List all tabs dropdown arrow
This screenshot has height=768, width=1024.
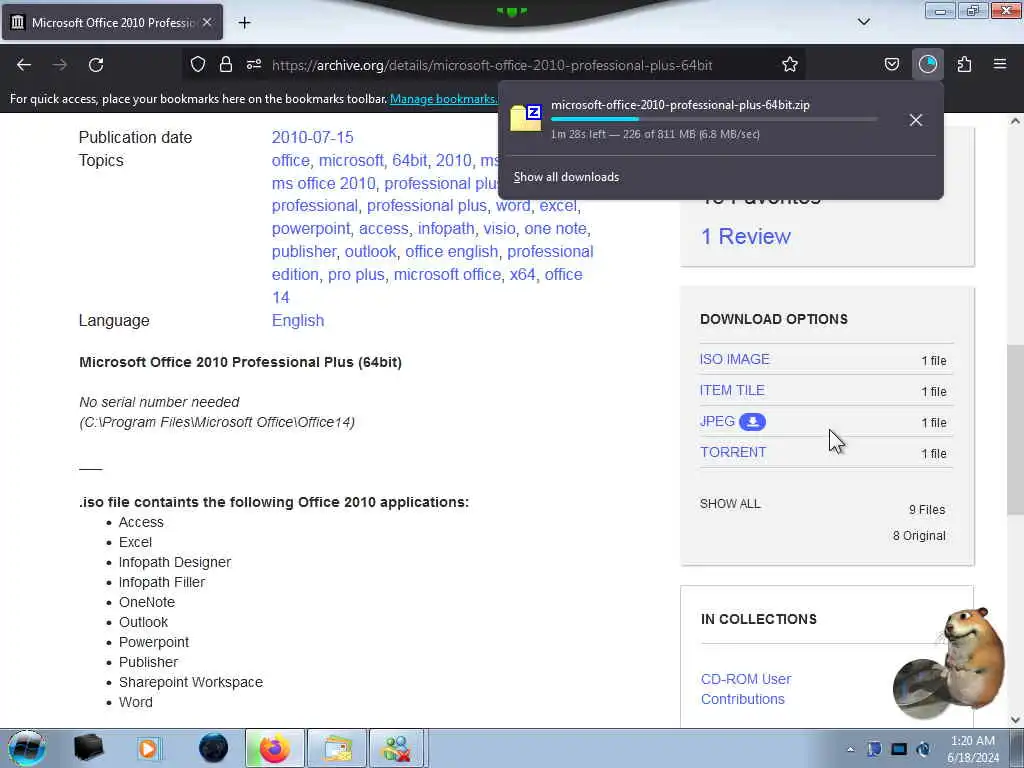[863, 22]
